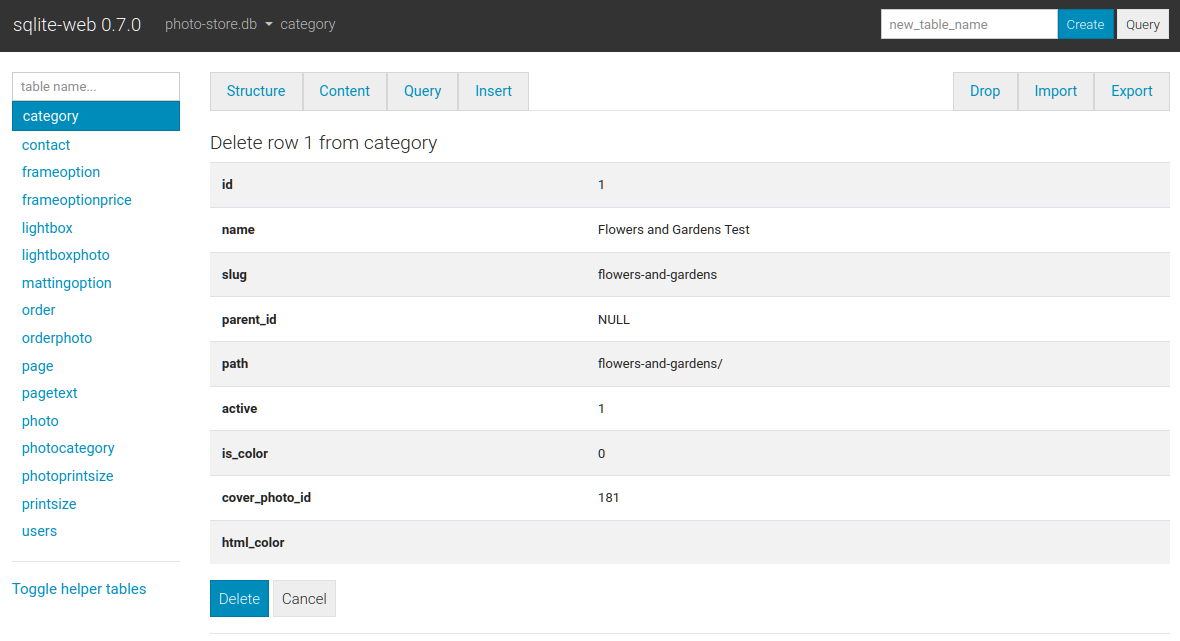The image size is (1180, 641).
Task: Click the Delete confirmation button
Action: [239, 599]
